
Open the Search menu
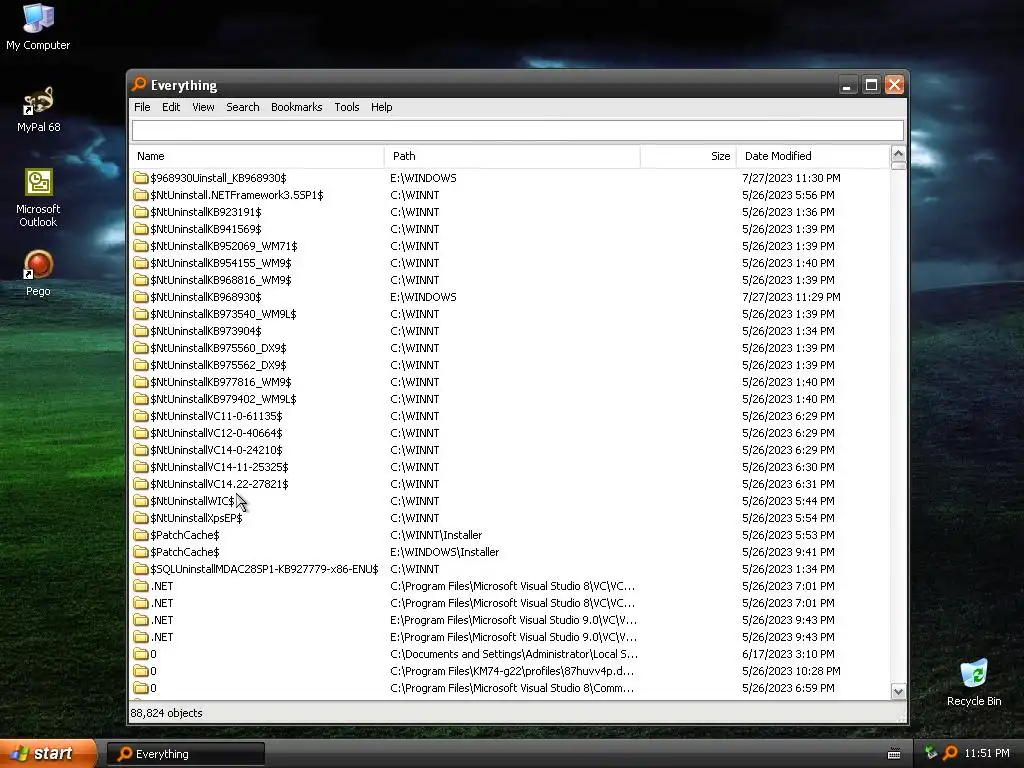(x=243, y=107)
